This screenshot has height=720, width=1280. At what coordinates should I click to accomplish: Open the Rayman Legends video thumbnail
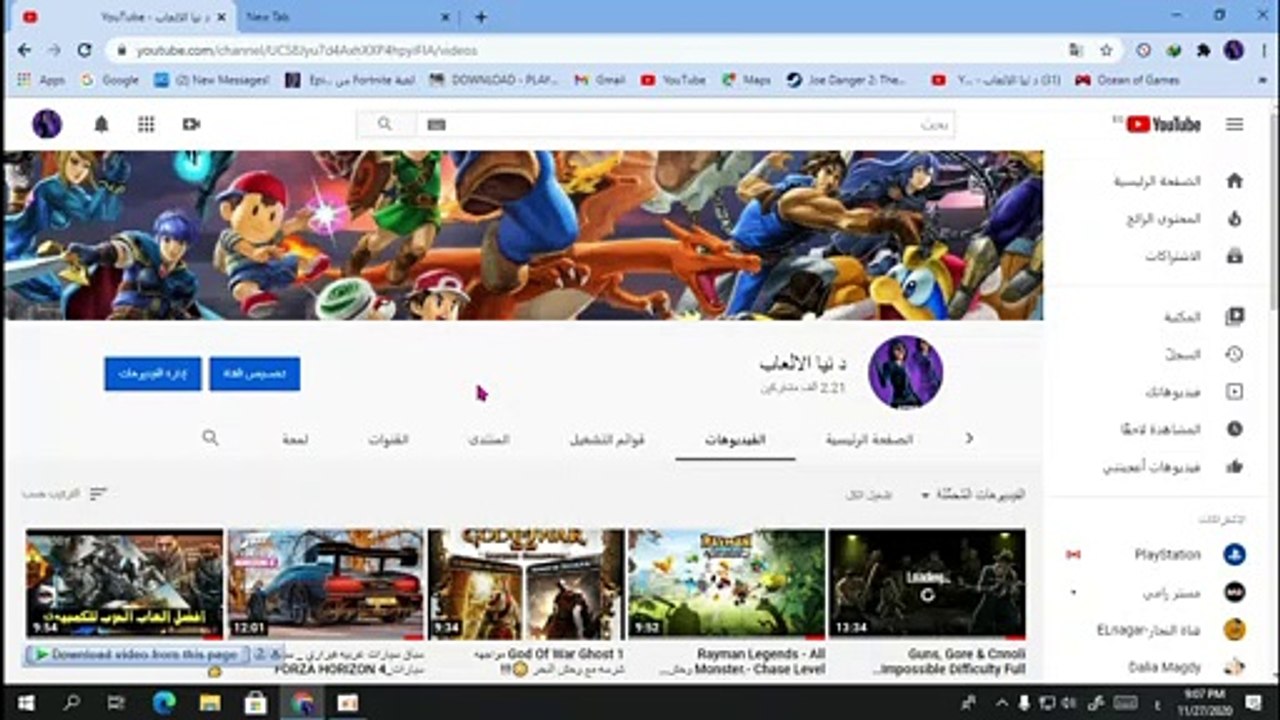[x=726, y=584]
